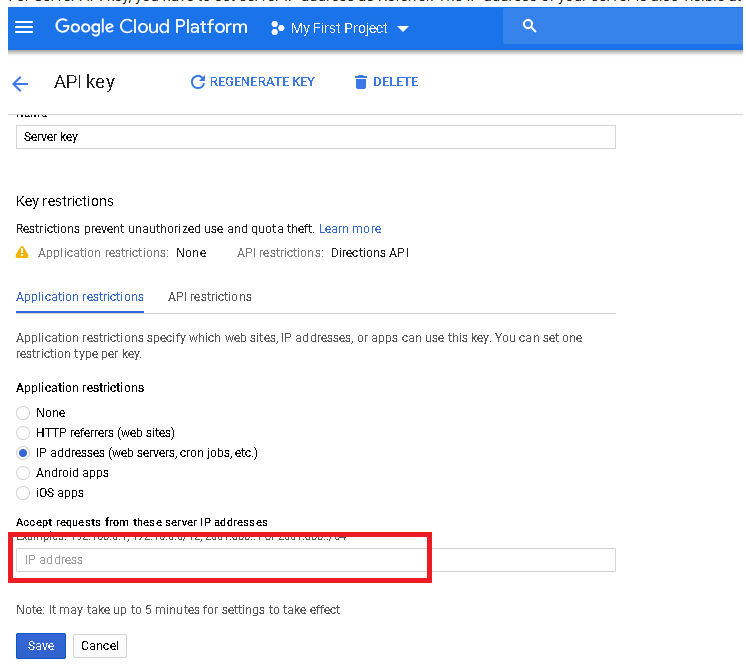Expand the My First Project dropdown
The height and width of the screenshot is (672, 746).
pyautogui.click(x=402, y=29)
